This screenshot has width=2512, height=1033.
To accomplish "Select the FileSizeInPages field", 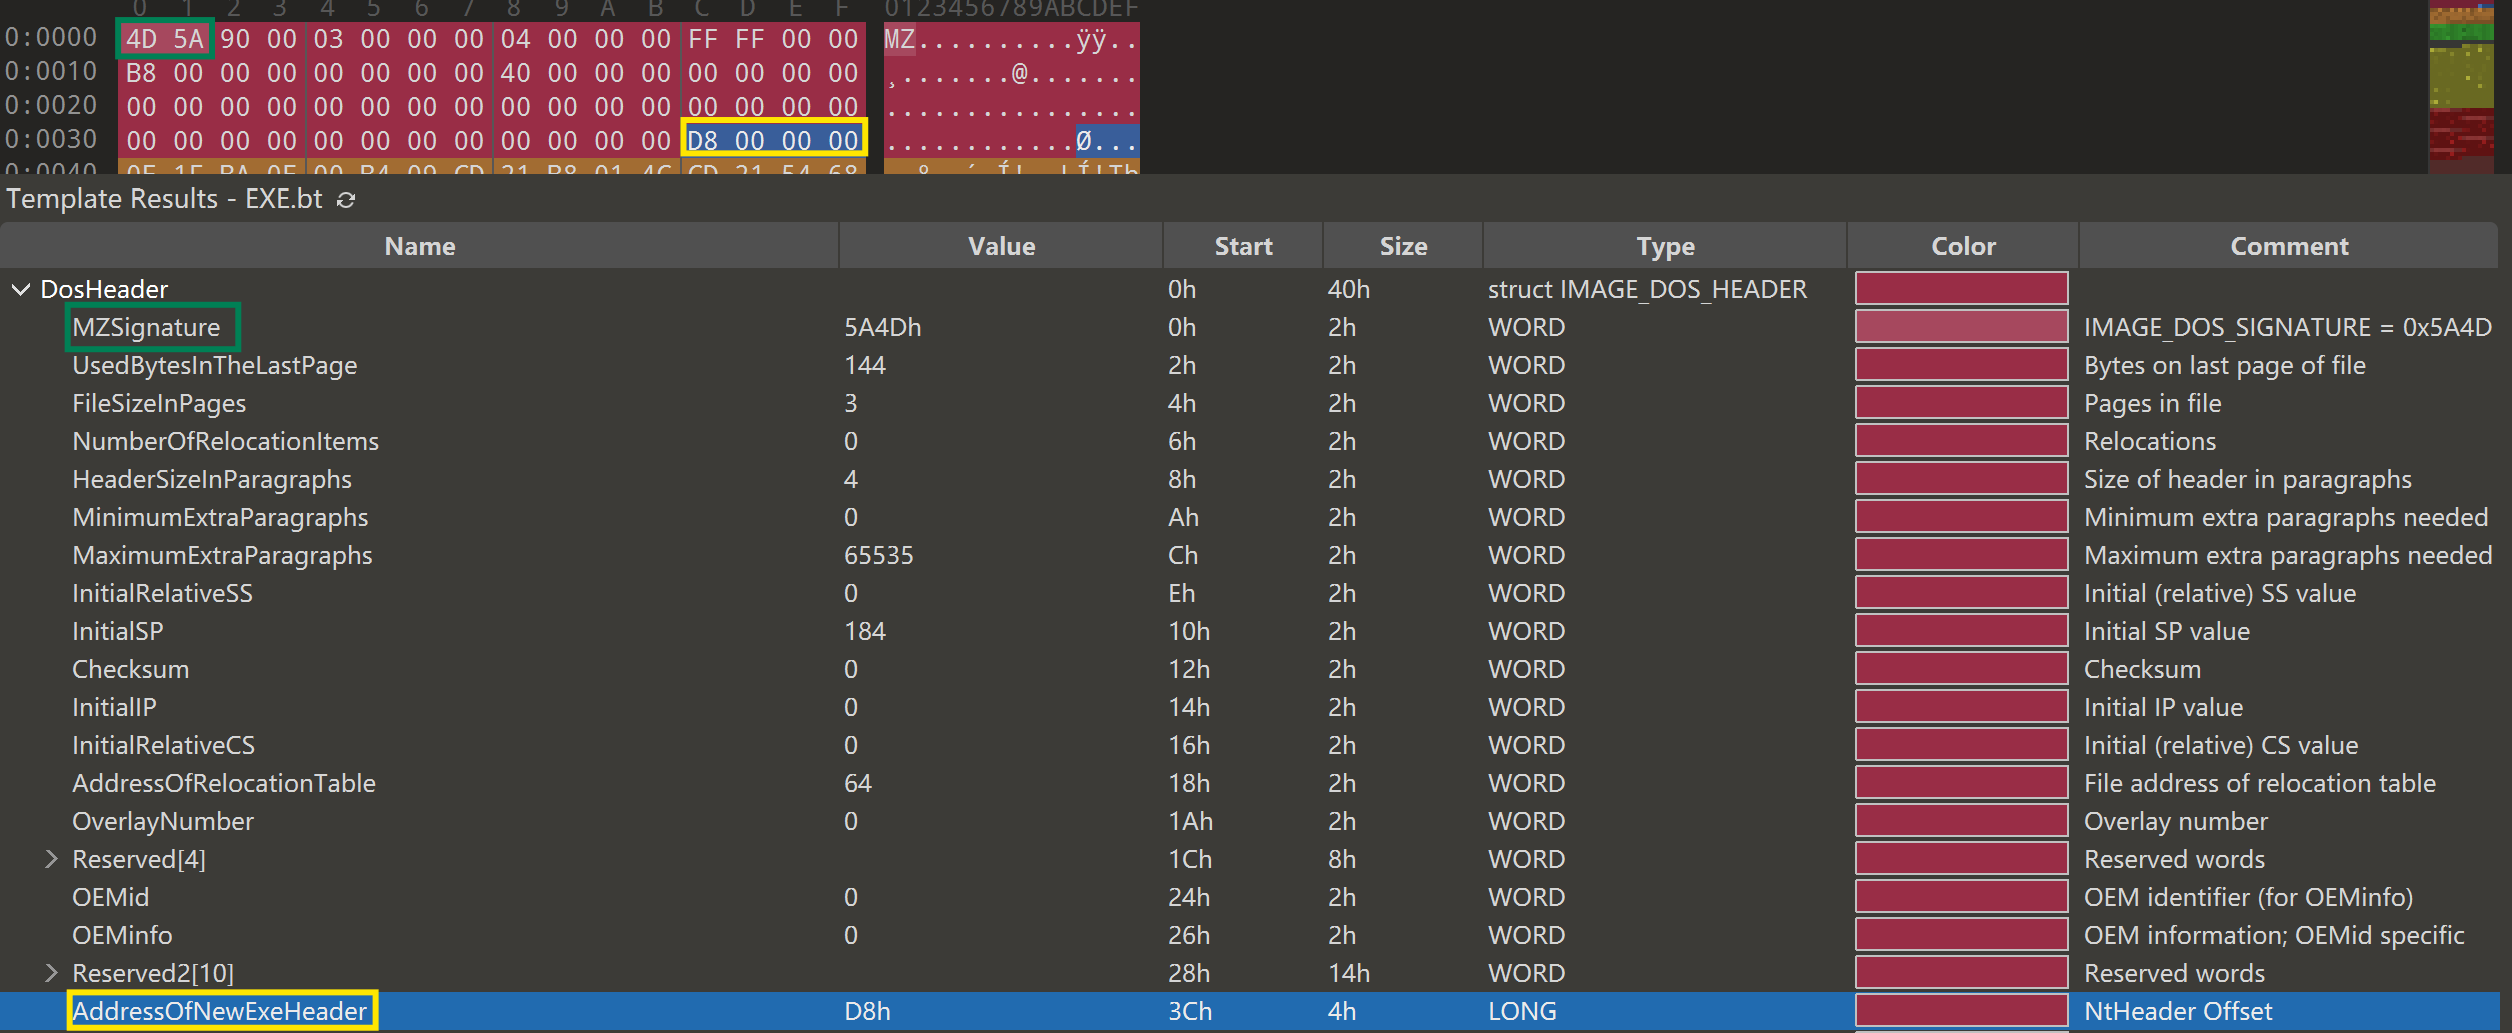I will (159, 404).
